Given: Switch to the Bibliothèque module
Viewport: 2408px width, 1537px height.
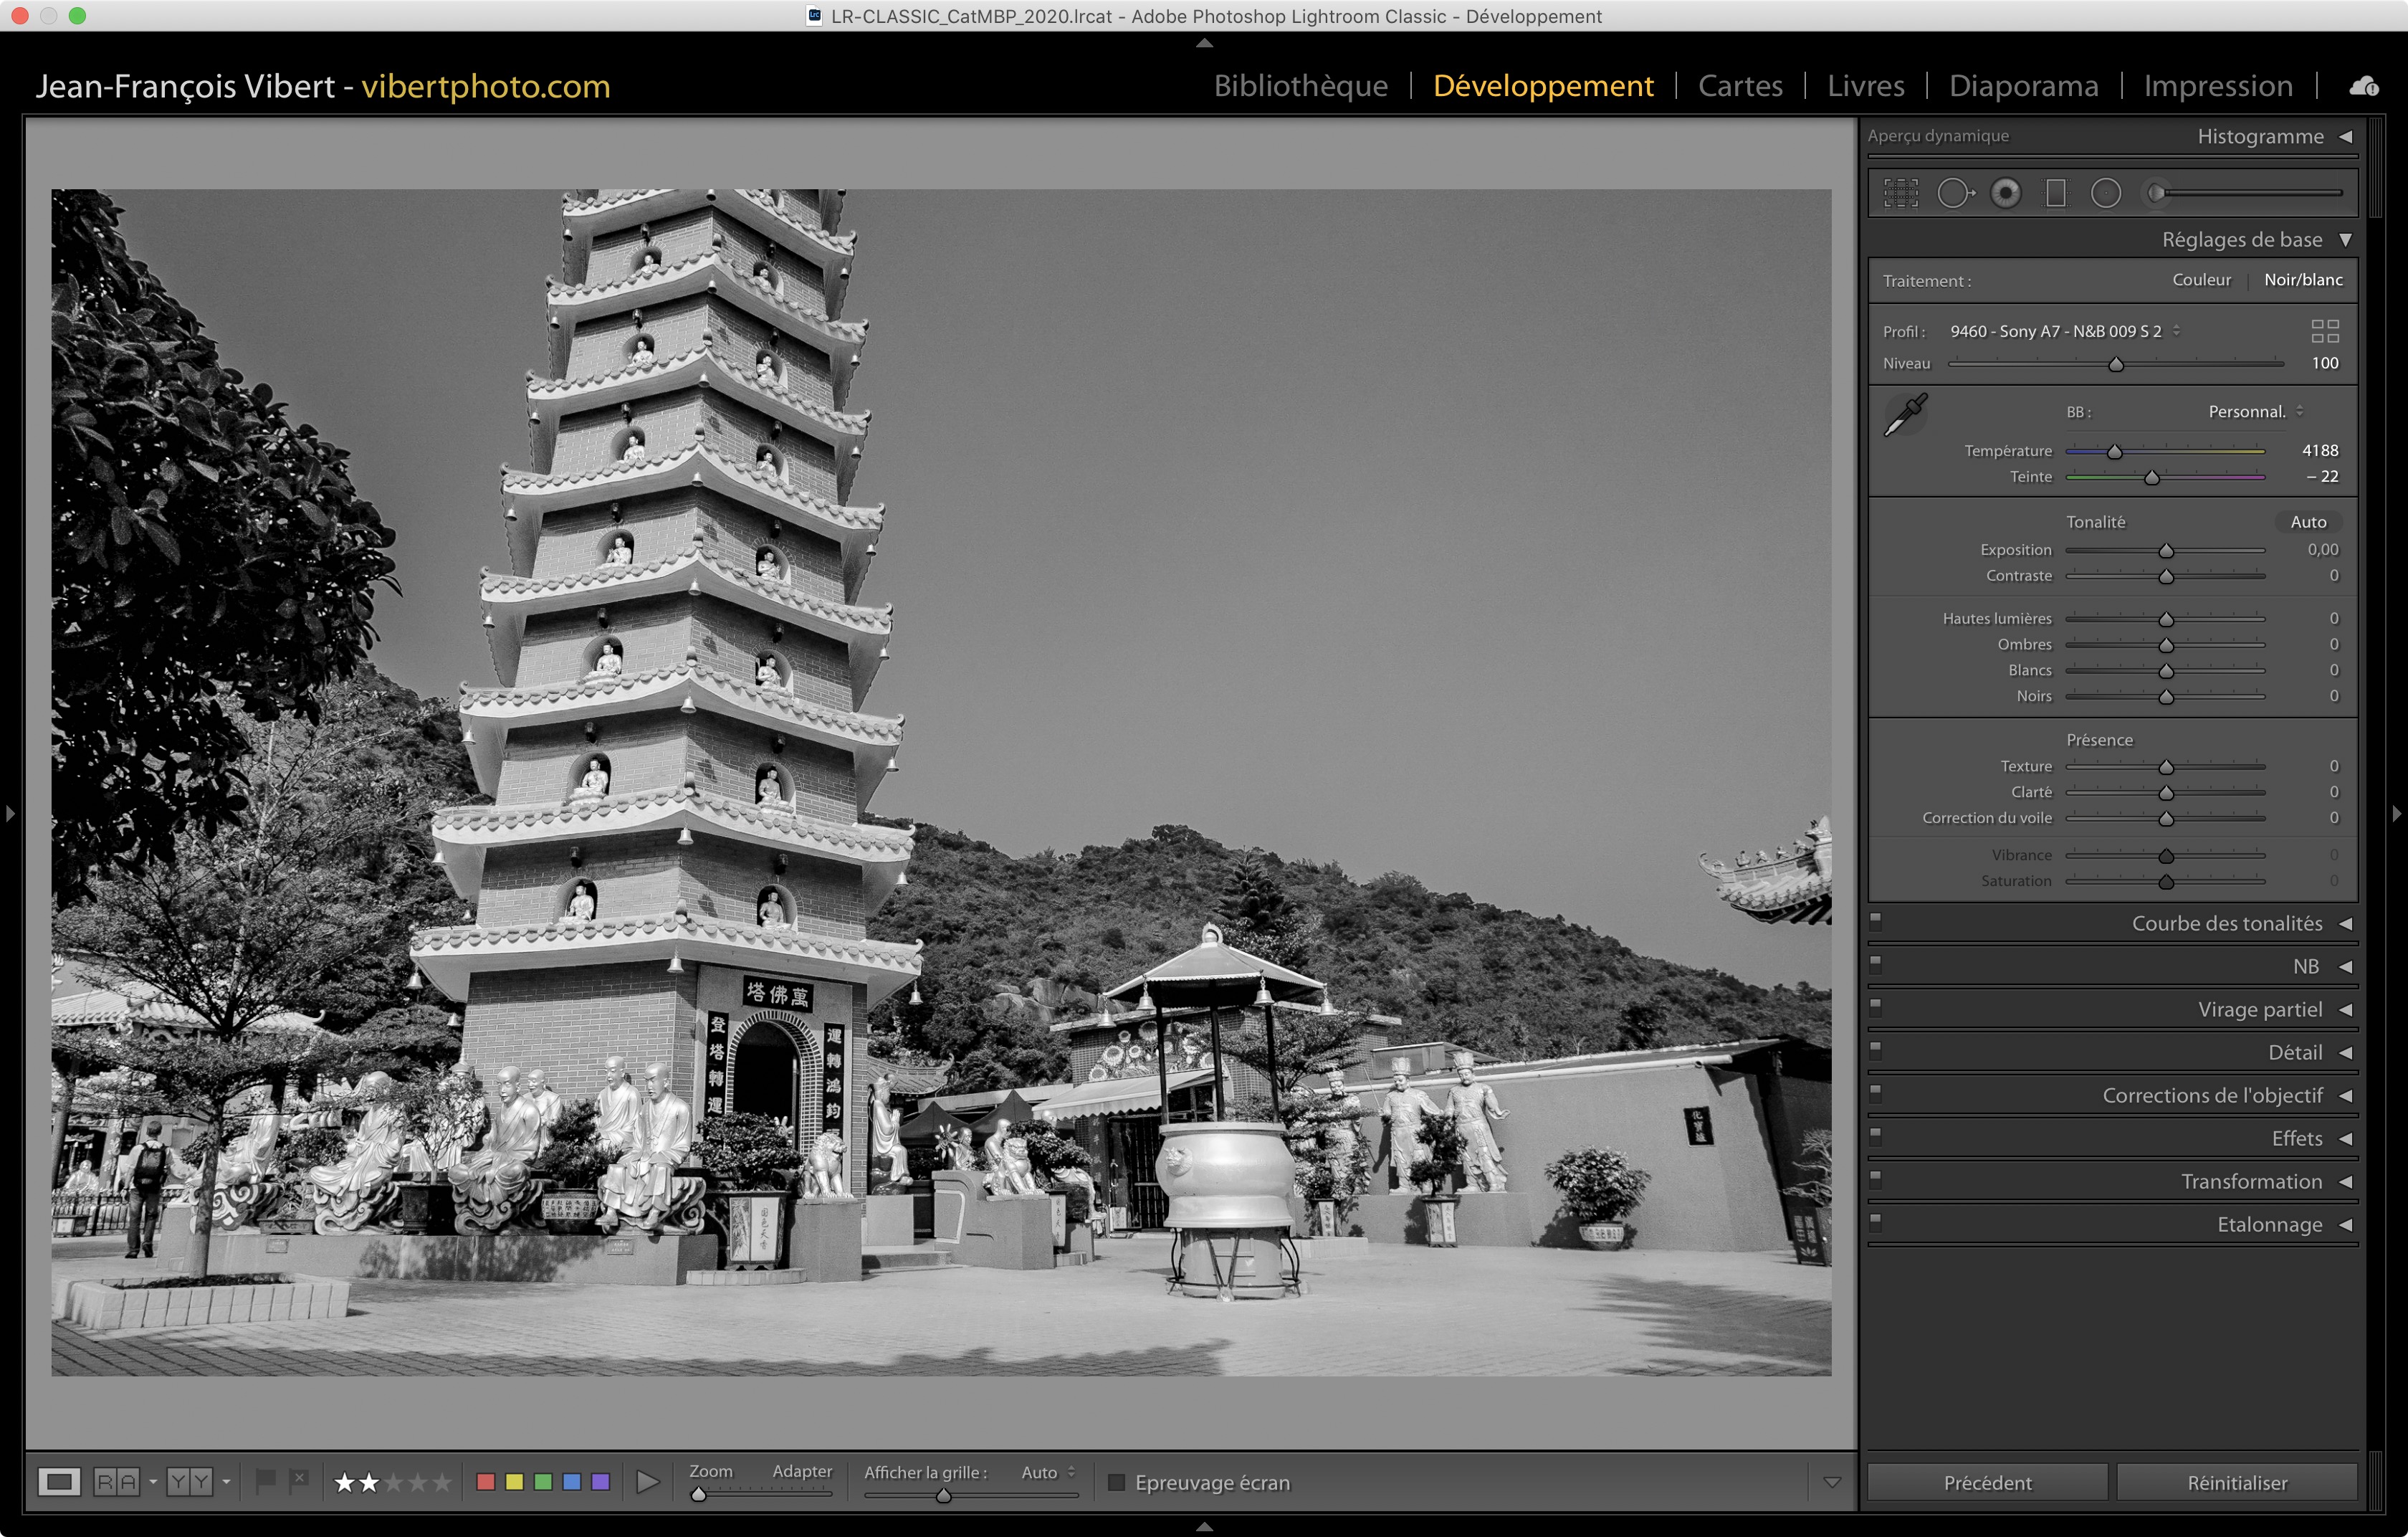Looking at the screenshot, I should pos(1300,86).
